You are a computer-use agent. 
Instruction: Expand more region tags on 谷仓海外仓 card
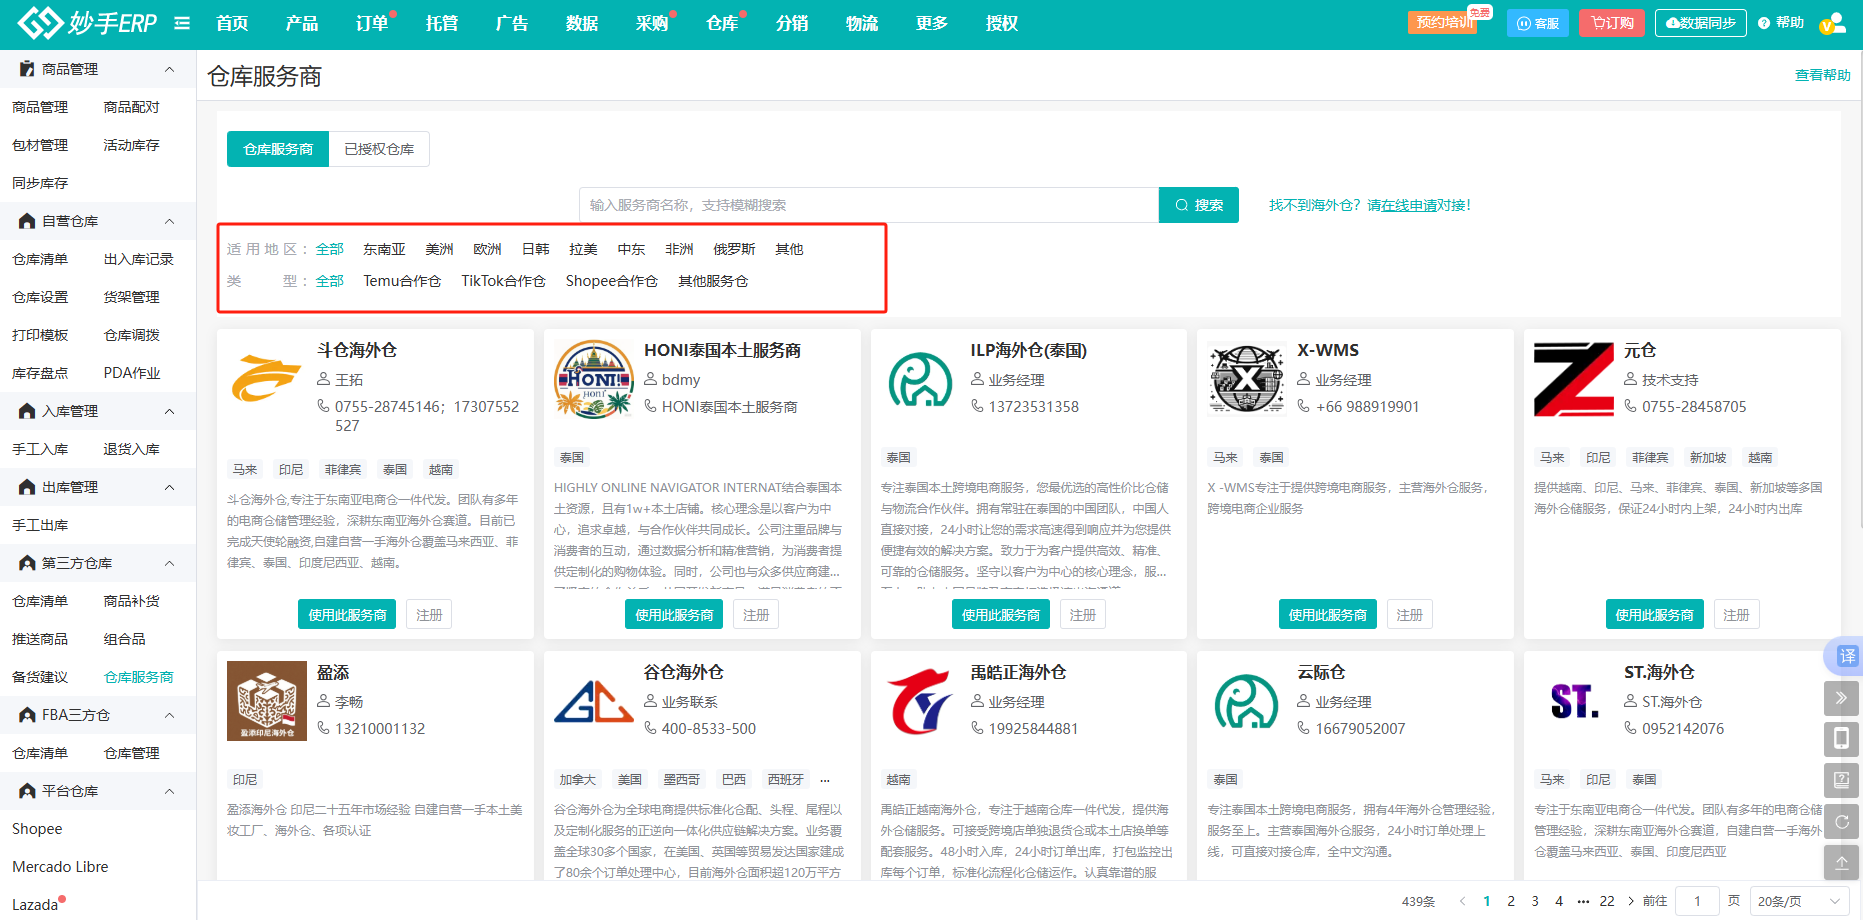click(x=825, y=780)
